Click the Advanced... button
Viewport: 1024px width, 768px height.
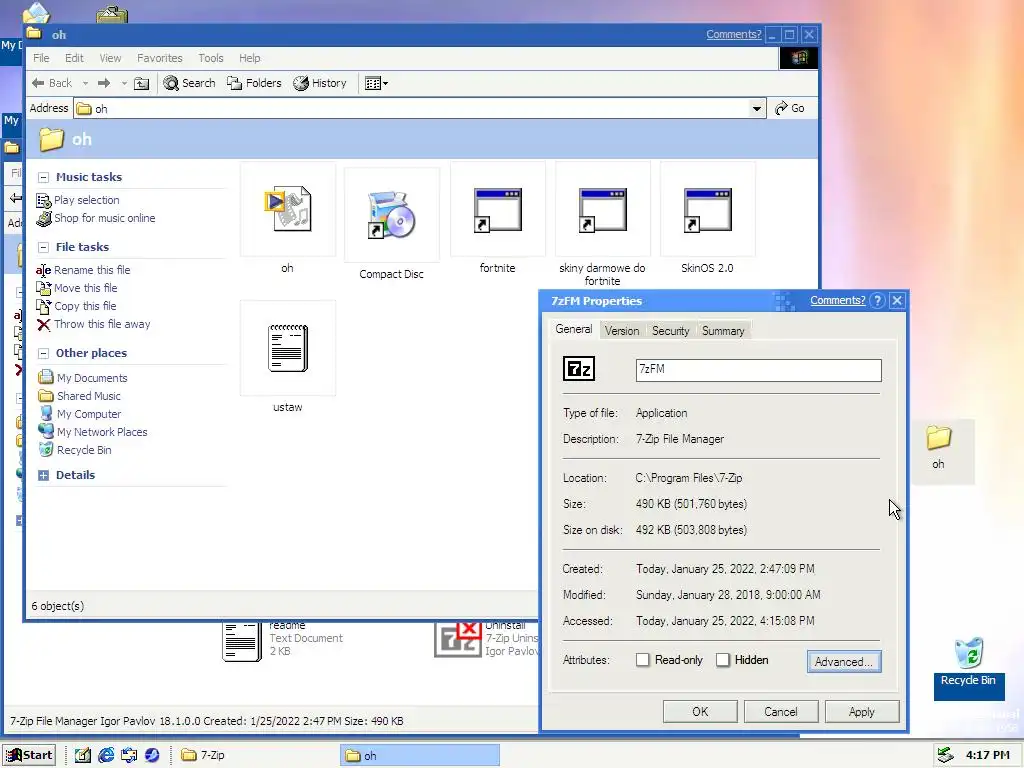(x=844, y=662)
